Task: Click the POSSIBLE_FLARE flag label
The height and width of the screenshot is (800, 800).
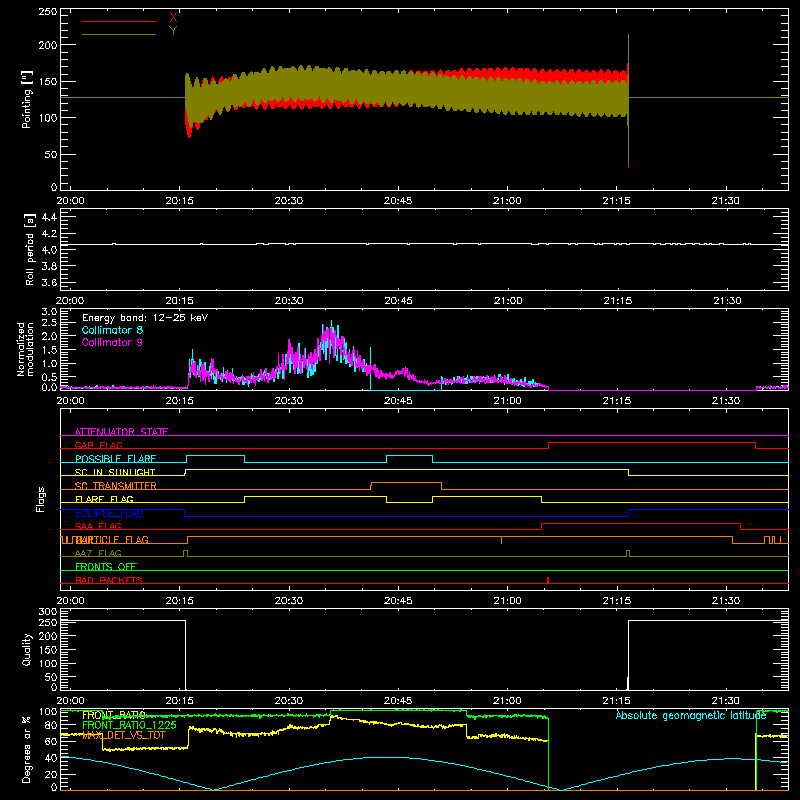Action: 115,459
